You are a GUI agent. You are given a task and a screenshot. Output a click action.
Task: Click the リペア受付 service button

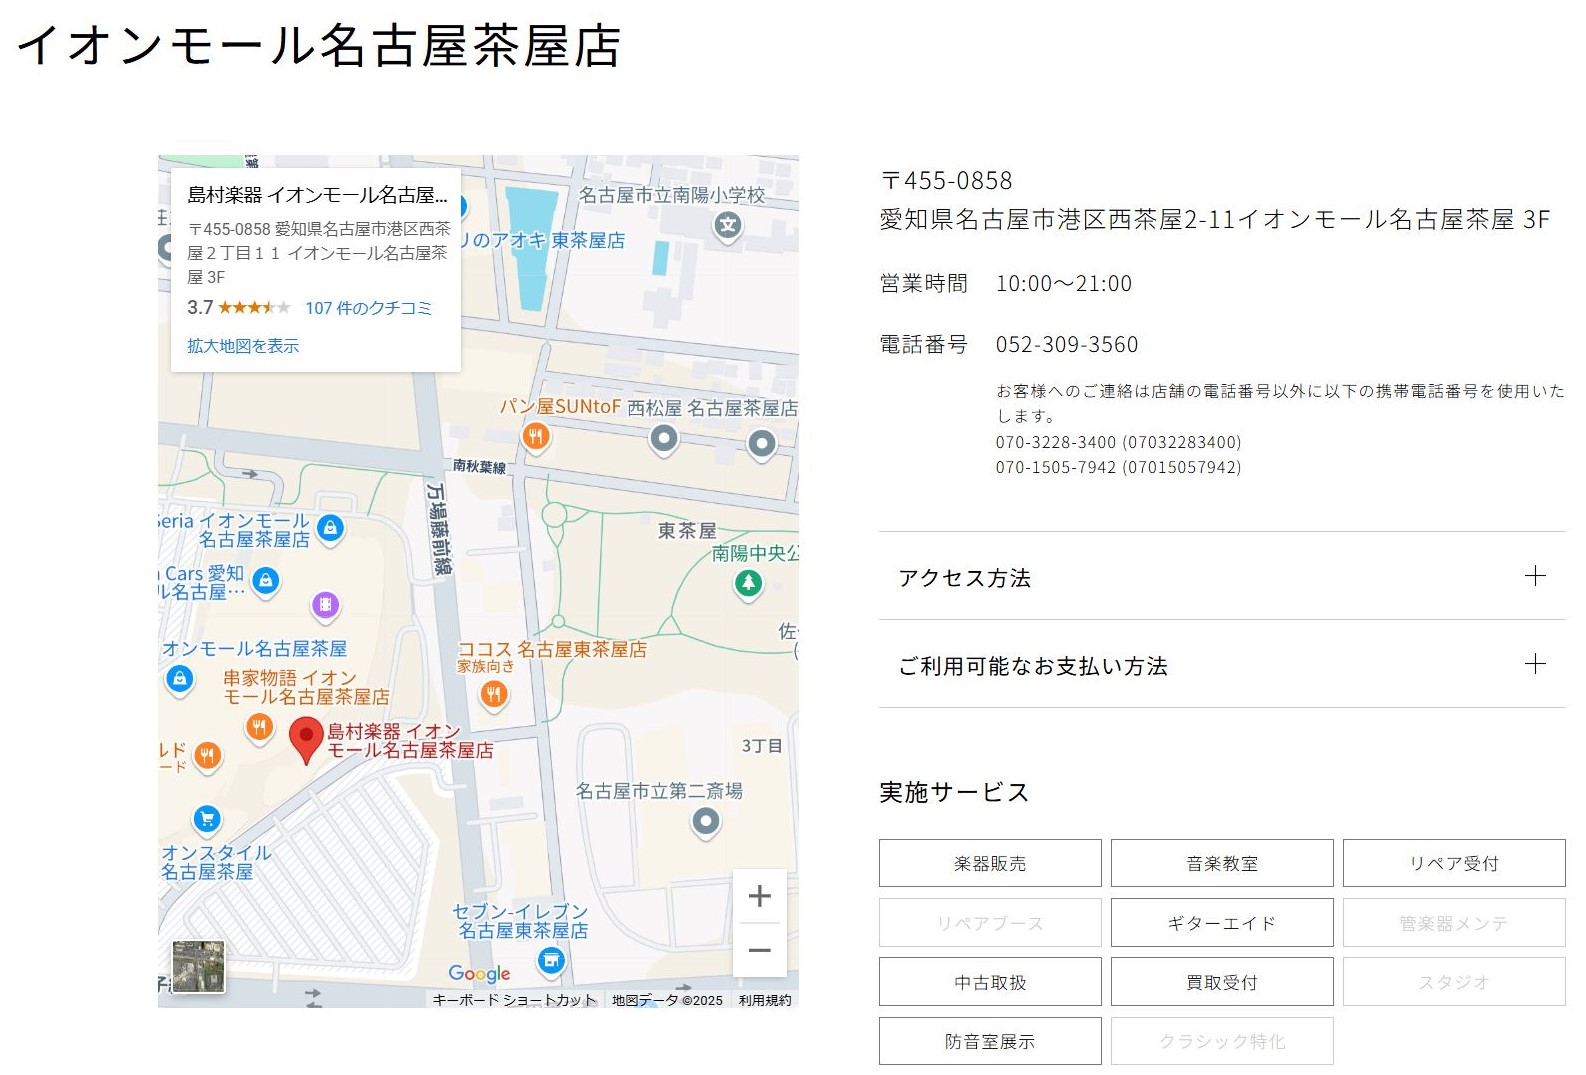coord(1454,863)
